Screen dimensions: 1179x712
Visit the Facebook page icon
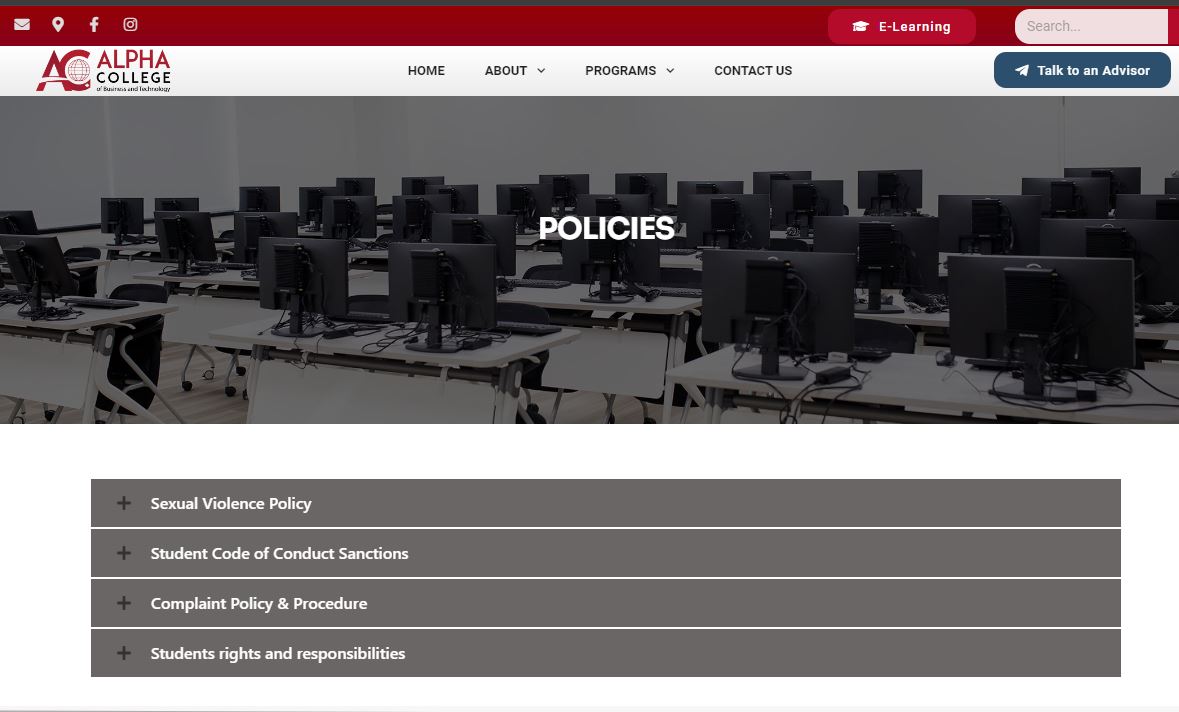coord(94,25)
